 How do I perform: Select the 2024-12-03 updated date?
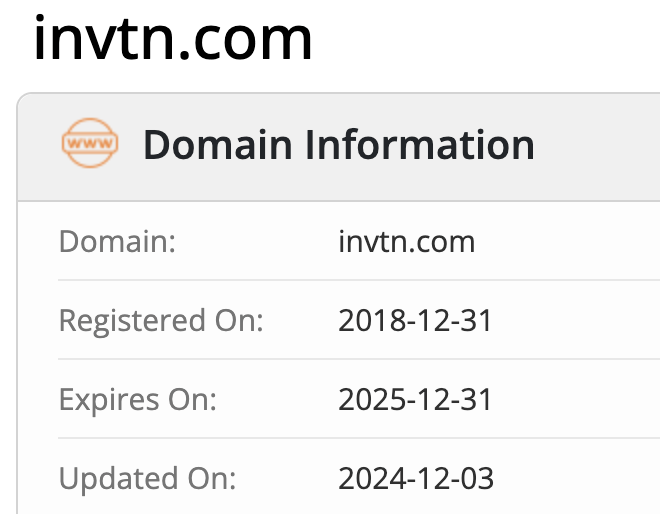(416, 479)
